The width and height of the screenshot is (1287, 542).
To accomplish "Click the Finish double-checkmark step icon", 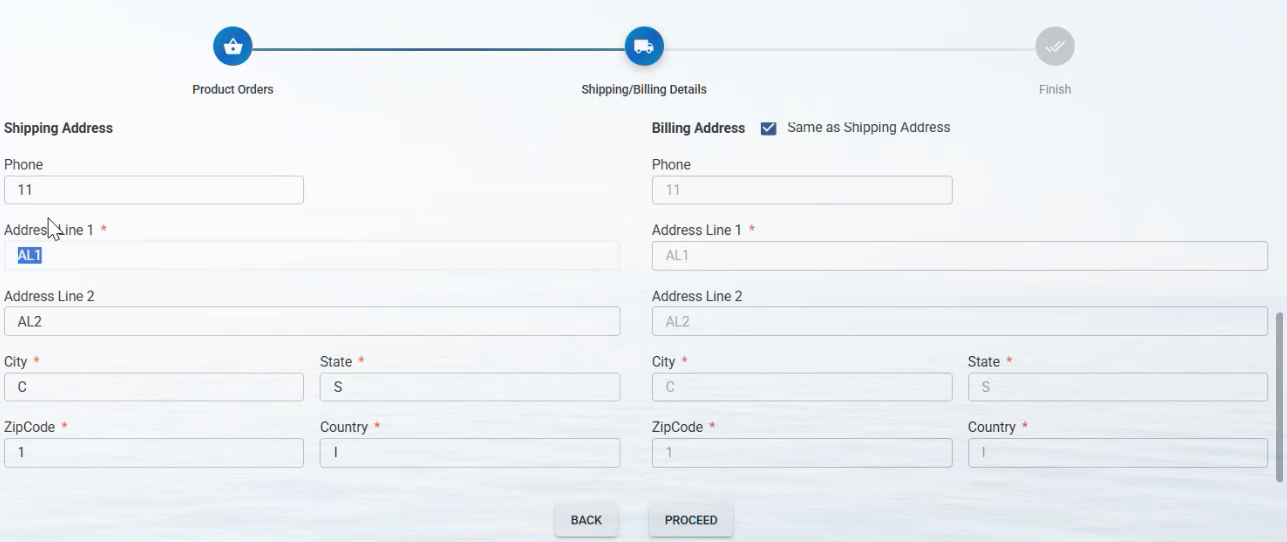I will pos(1054,46).
